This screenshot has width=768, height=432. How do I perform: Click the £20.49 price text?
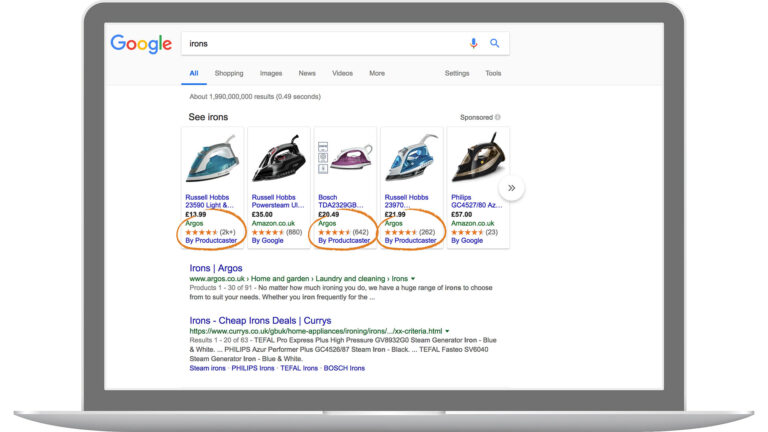pyautogui.click(x=329, y=215)
